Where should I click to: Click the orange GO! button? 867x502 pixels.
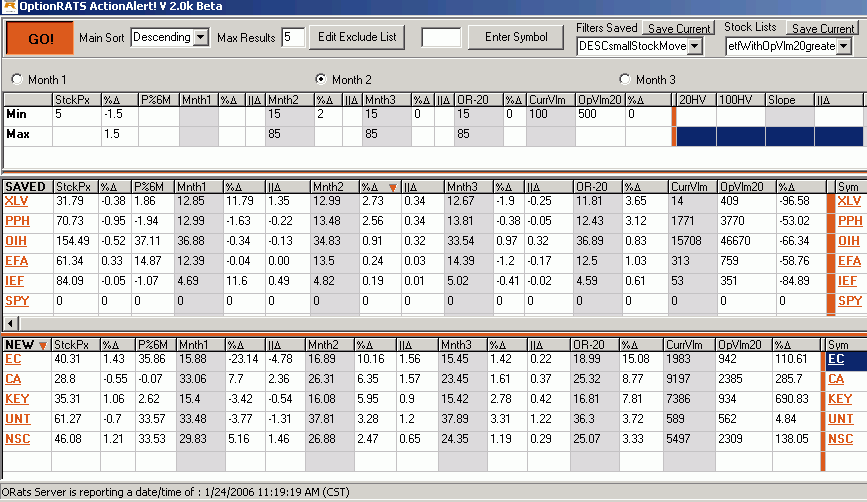click(x=40, y=38)
